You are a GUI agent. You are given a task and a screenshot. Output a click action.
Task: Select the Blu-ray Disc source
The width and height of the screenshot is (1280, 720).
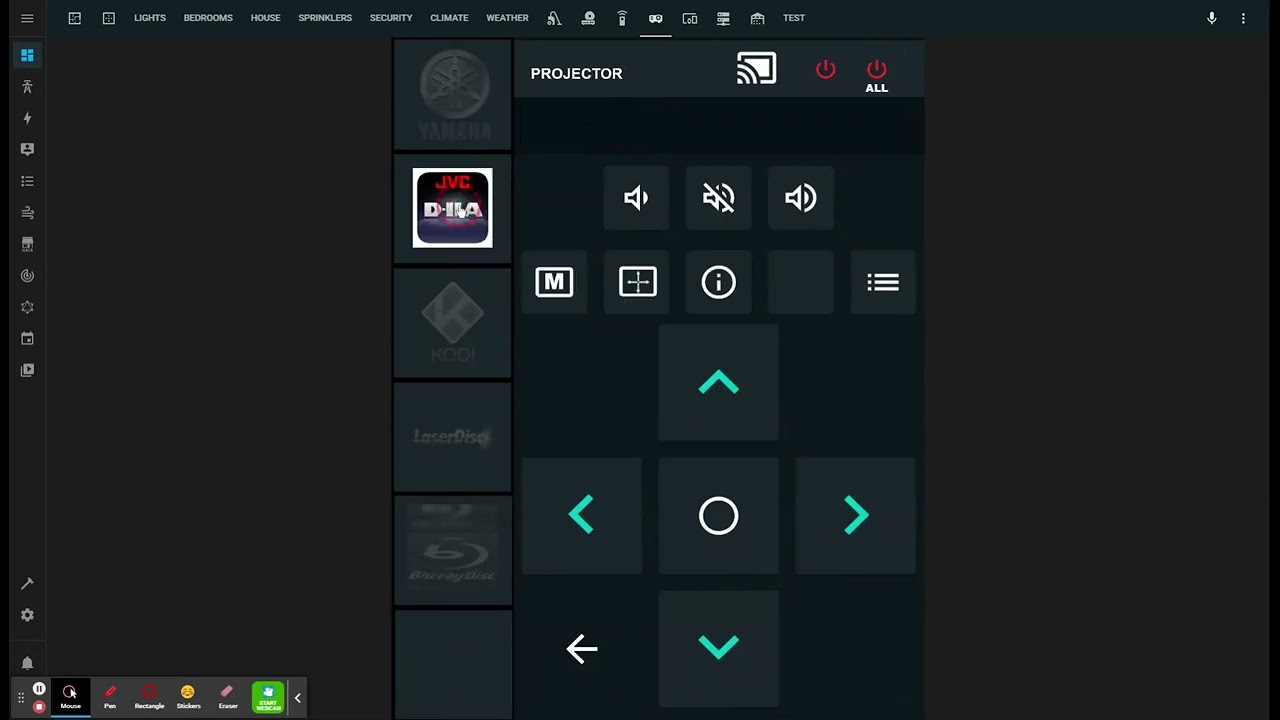pos(453,551)
